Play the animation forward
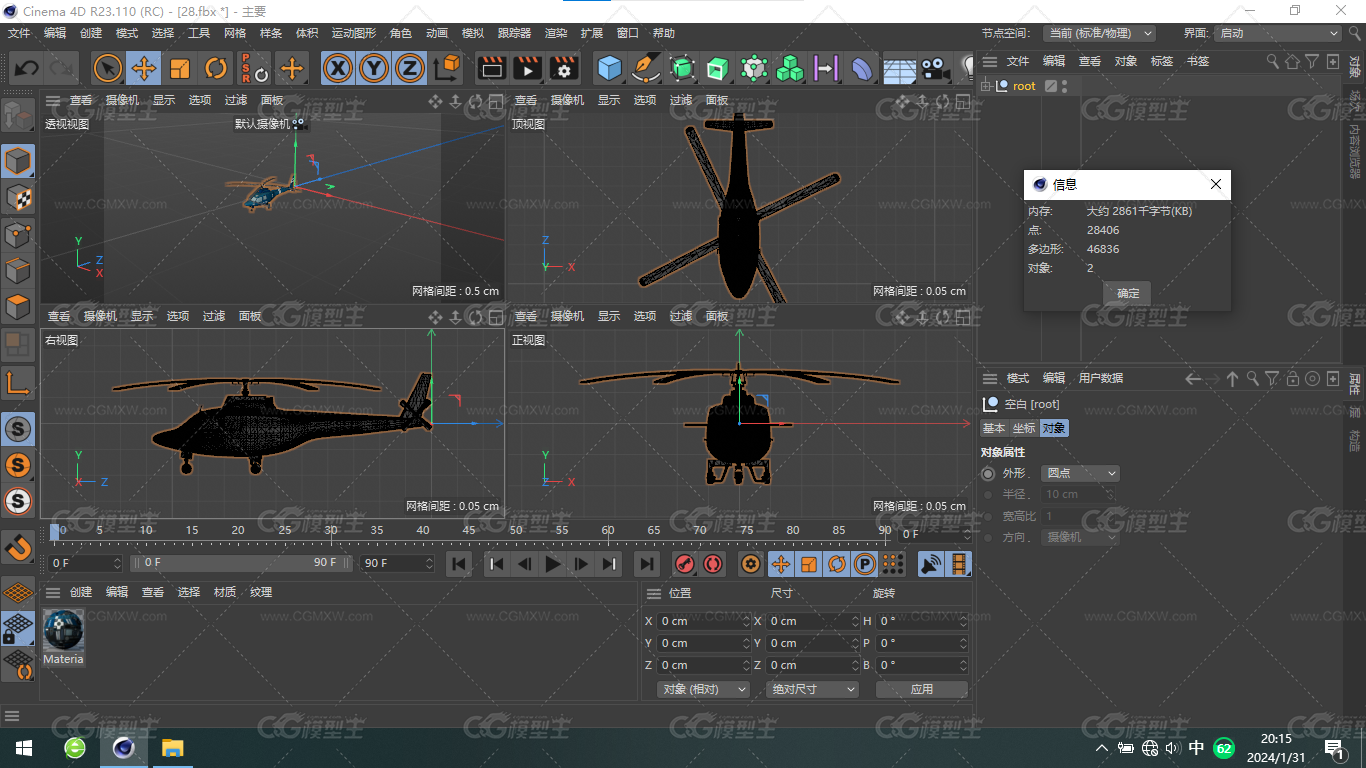The height and width of the screenshot is (768, 1366). click(553, 564)
